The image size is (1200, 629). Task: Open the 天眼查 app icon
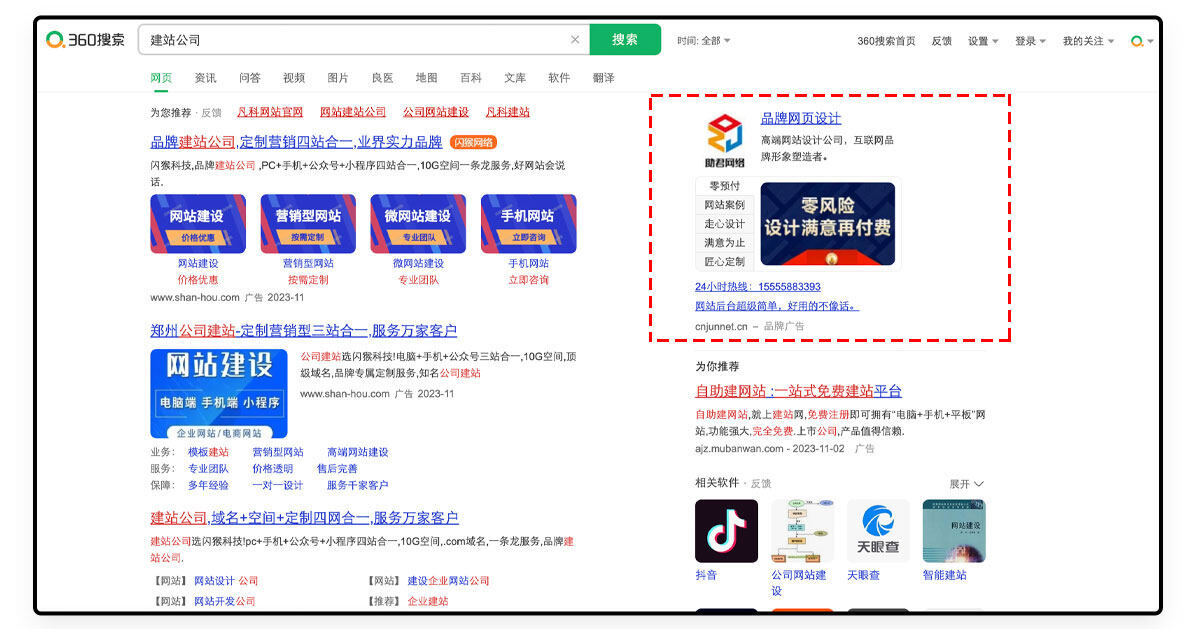[x=878, y=531]
